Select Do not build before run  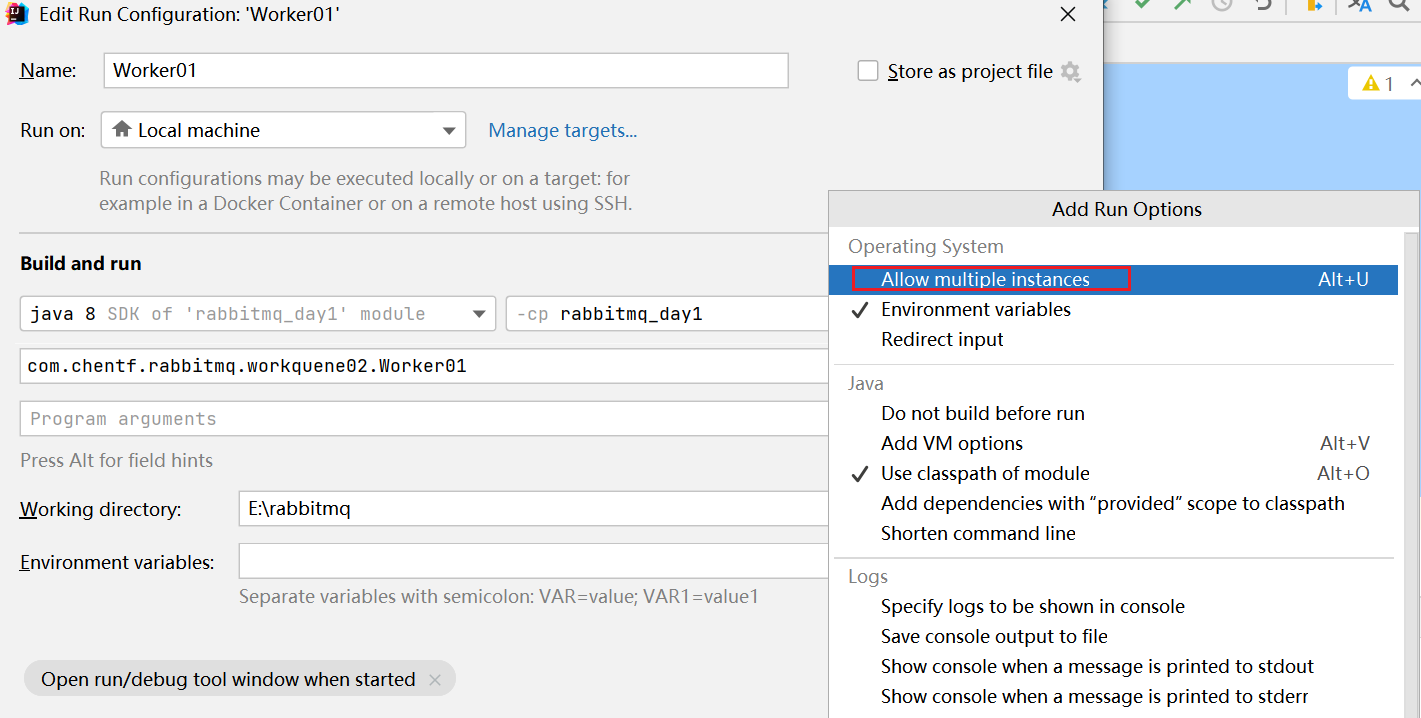(x=1113, y=413)
